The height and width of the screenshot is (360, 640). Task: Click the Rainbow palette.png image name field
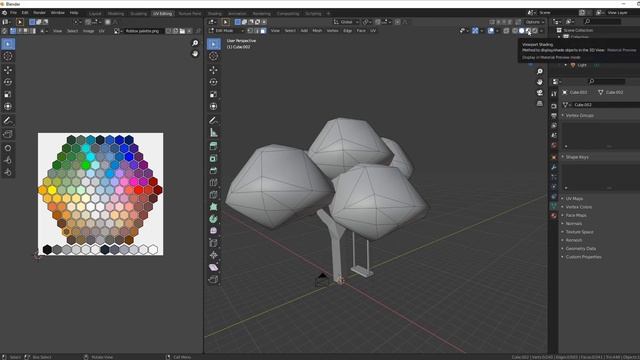click(x=143, y=31)
